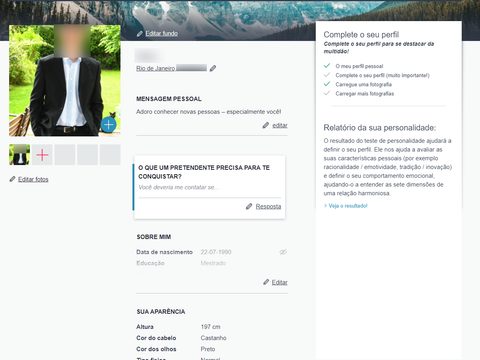Click the Complete o seu perfil heading

[361, 35]
